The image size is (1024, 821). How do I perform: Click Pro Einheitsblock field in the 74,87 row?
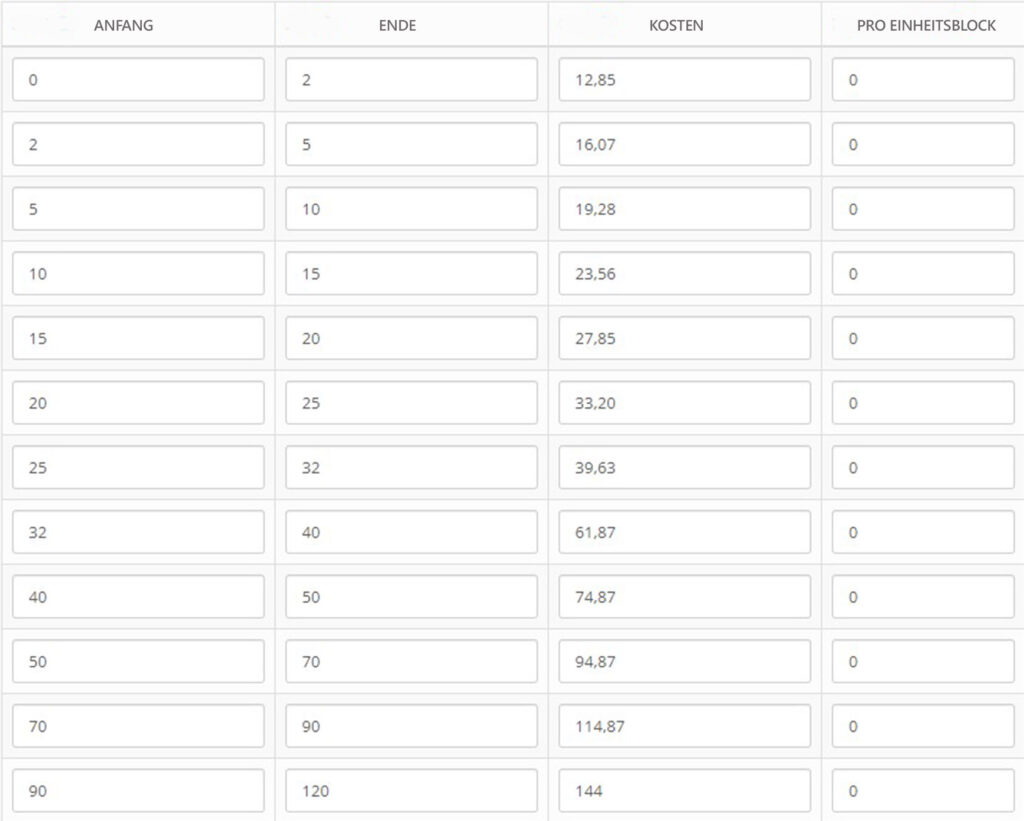pyautogui.click(x=923, y=597)
